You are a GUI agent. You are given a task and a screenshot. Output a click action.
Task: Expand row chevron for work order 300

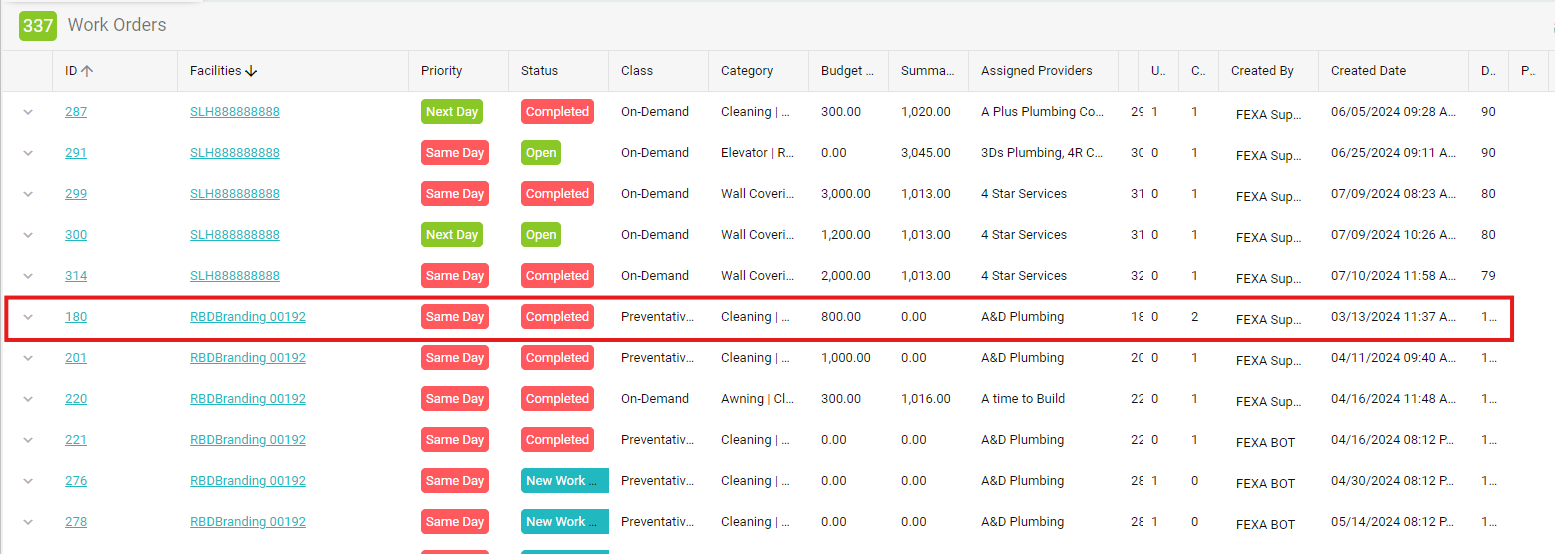pyautogui.click(x=28, y=235)
